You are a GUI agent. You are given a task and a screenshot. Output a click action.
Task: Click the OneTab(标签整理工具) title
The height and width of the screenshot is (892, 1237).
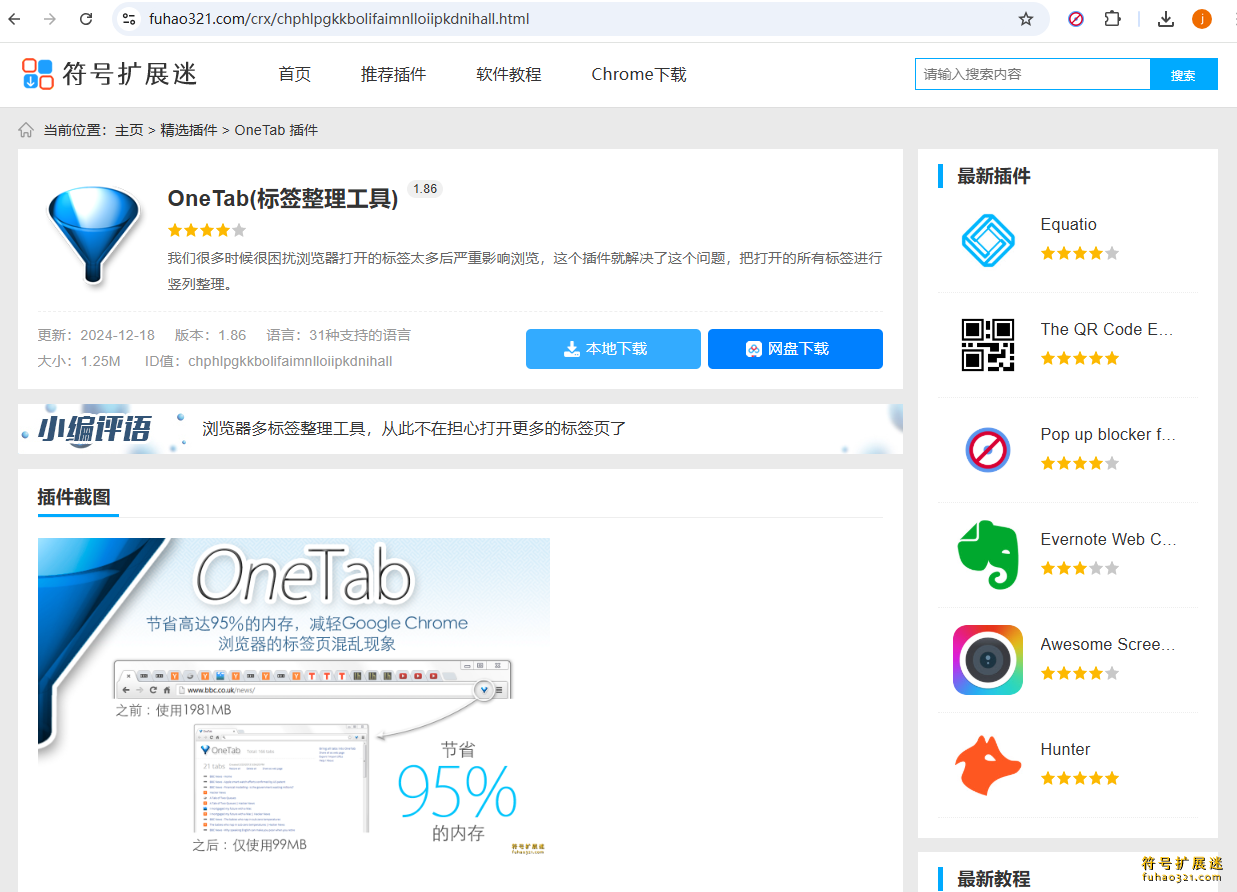(283, 198)
